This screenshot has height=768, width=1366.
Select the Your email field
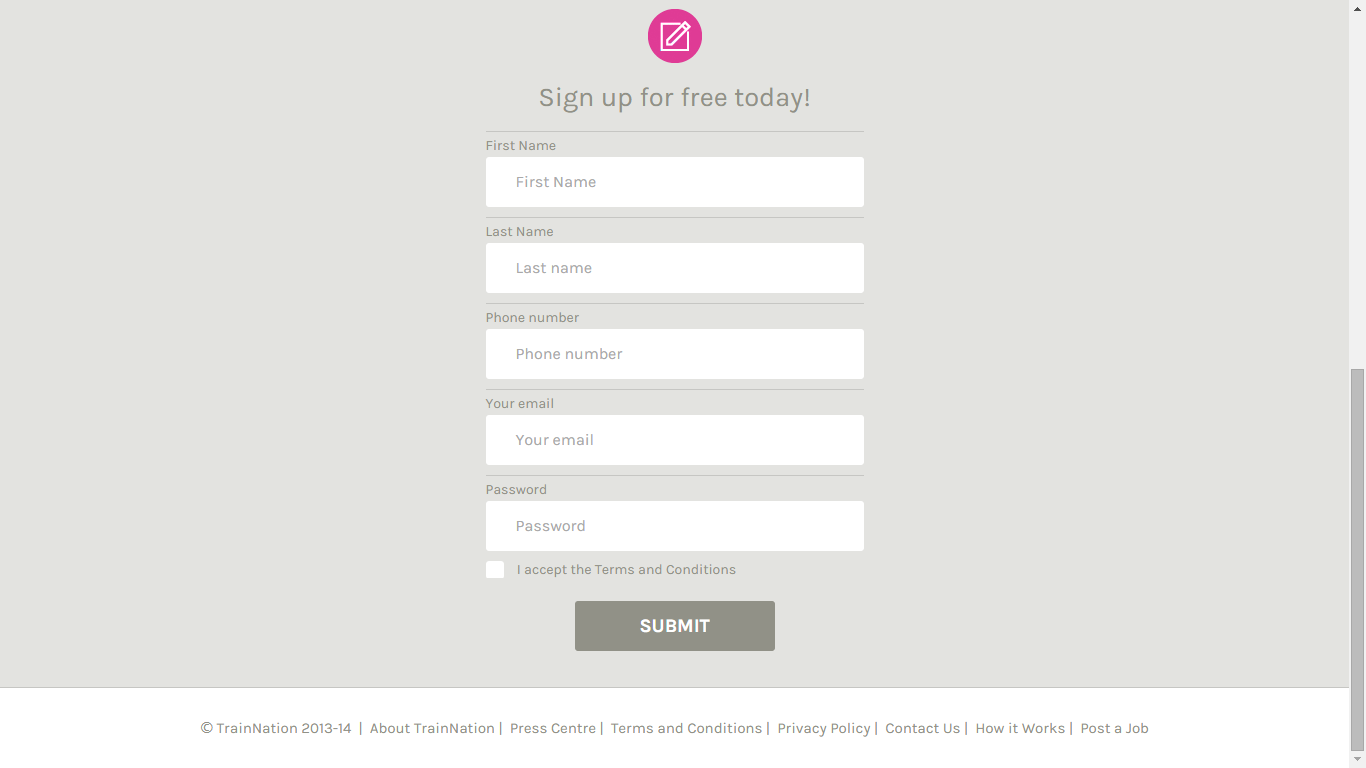pyautogui.click(x=675, y=440)
